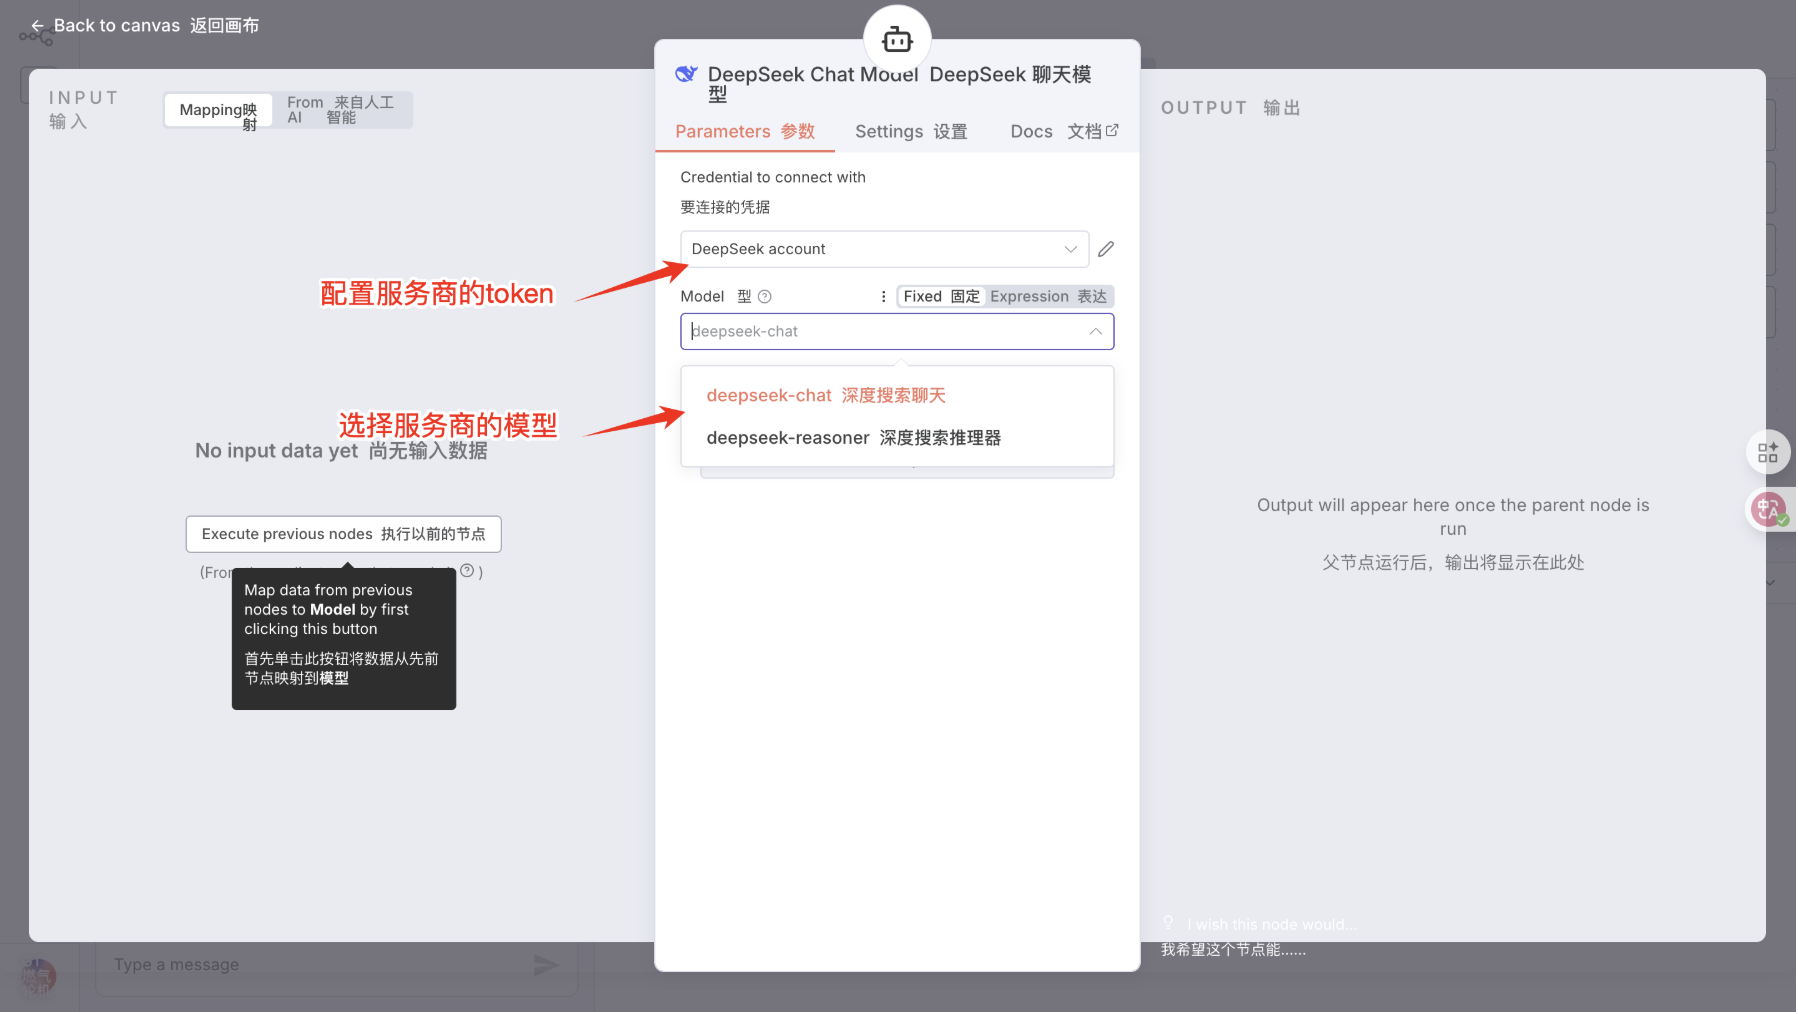Select deepseek-chat from the model list

click(897, 396)
